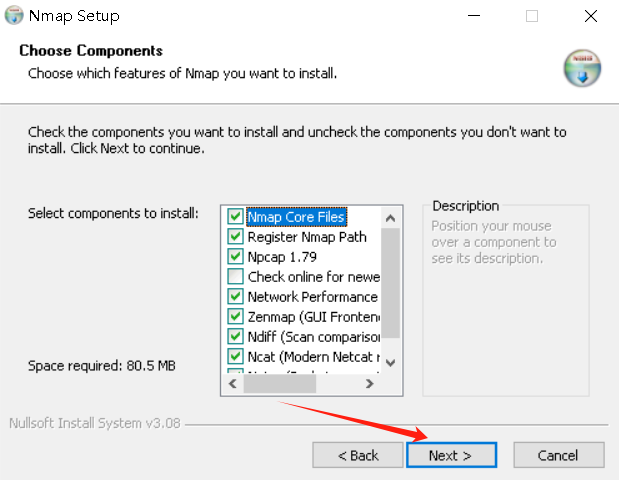The image size is (619, 480).
Task: Click the vertical scrollbar thumb
Action: point(390,283)
